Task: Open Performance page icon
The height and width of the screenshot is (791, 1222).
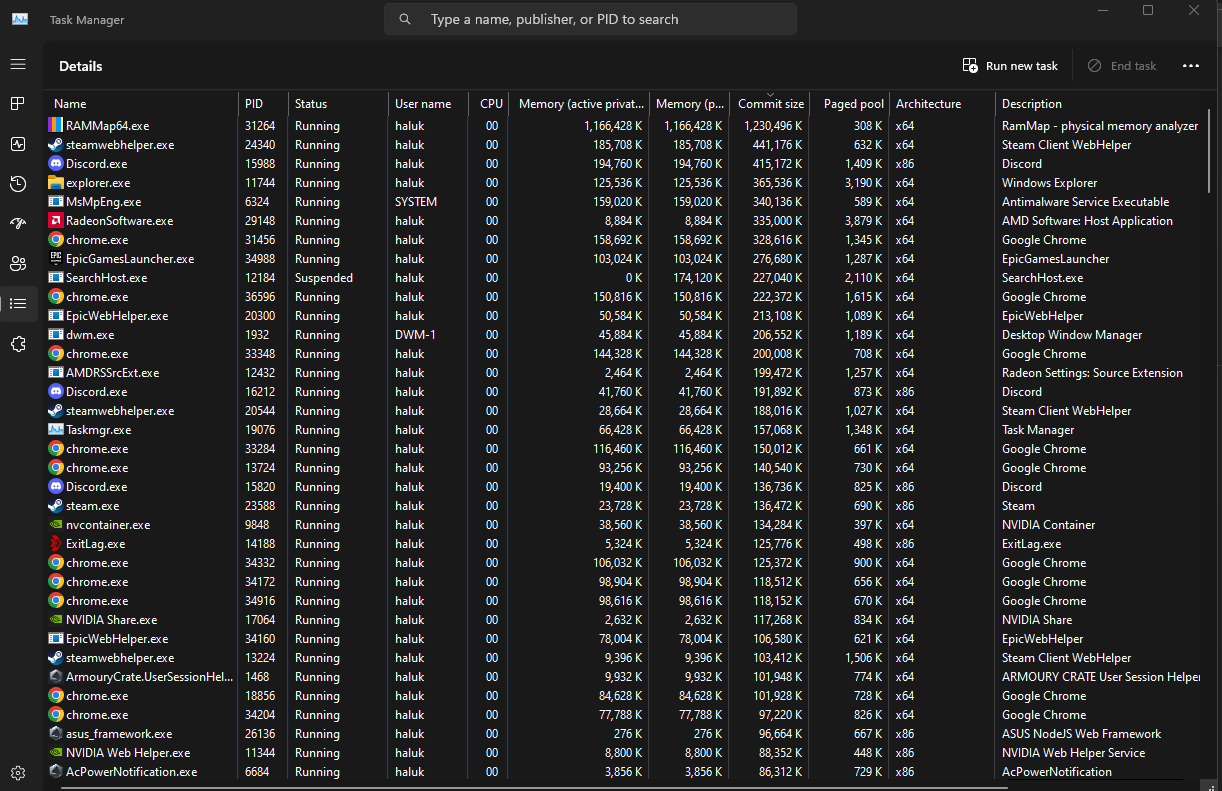Action: point(18,144)
